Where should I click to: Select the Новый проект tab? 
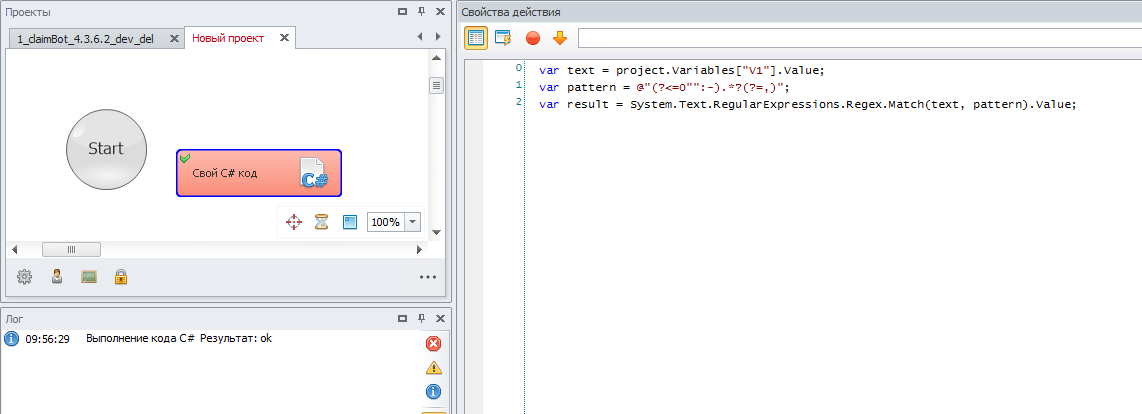[228, 38]
